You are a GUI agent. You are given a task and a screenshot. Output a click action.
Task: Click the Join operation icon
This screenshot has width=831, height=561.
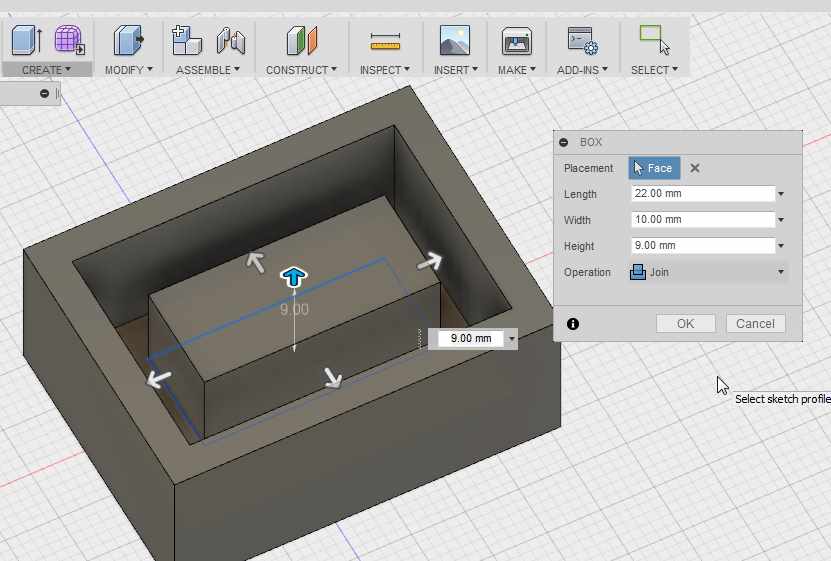click(638, 272)
